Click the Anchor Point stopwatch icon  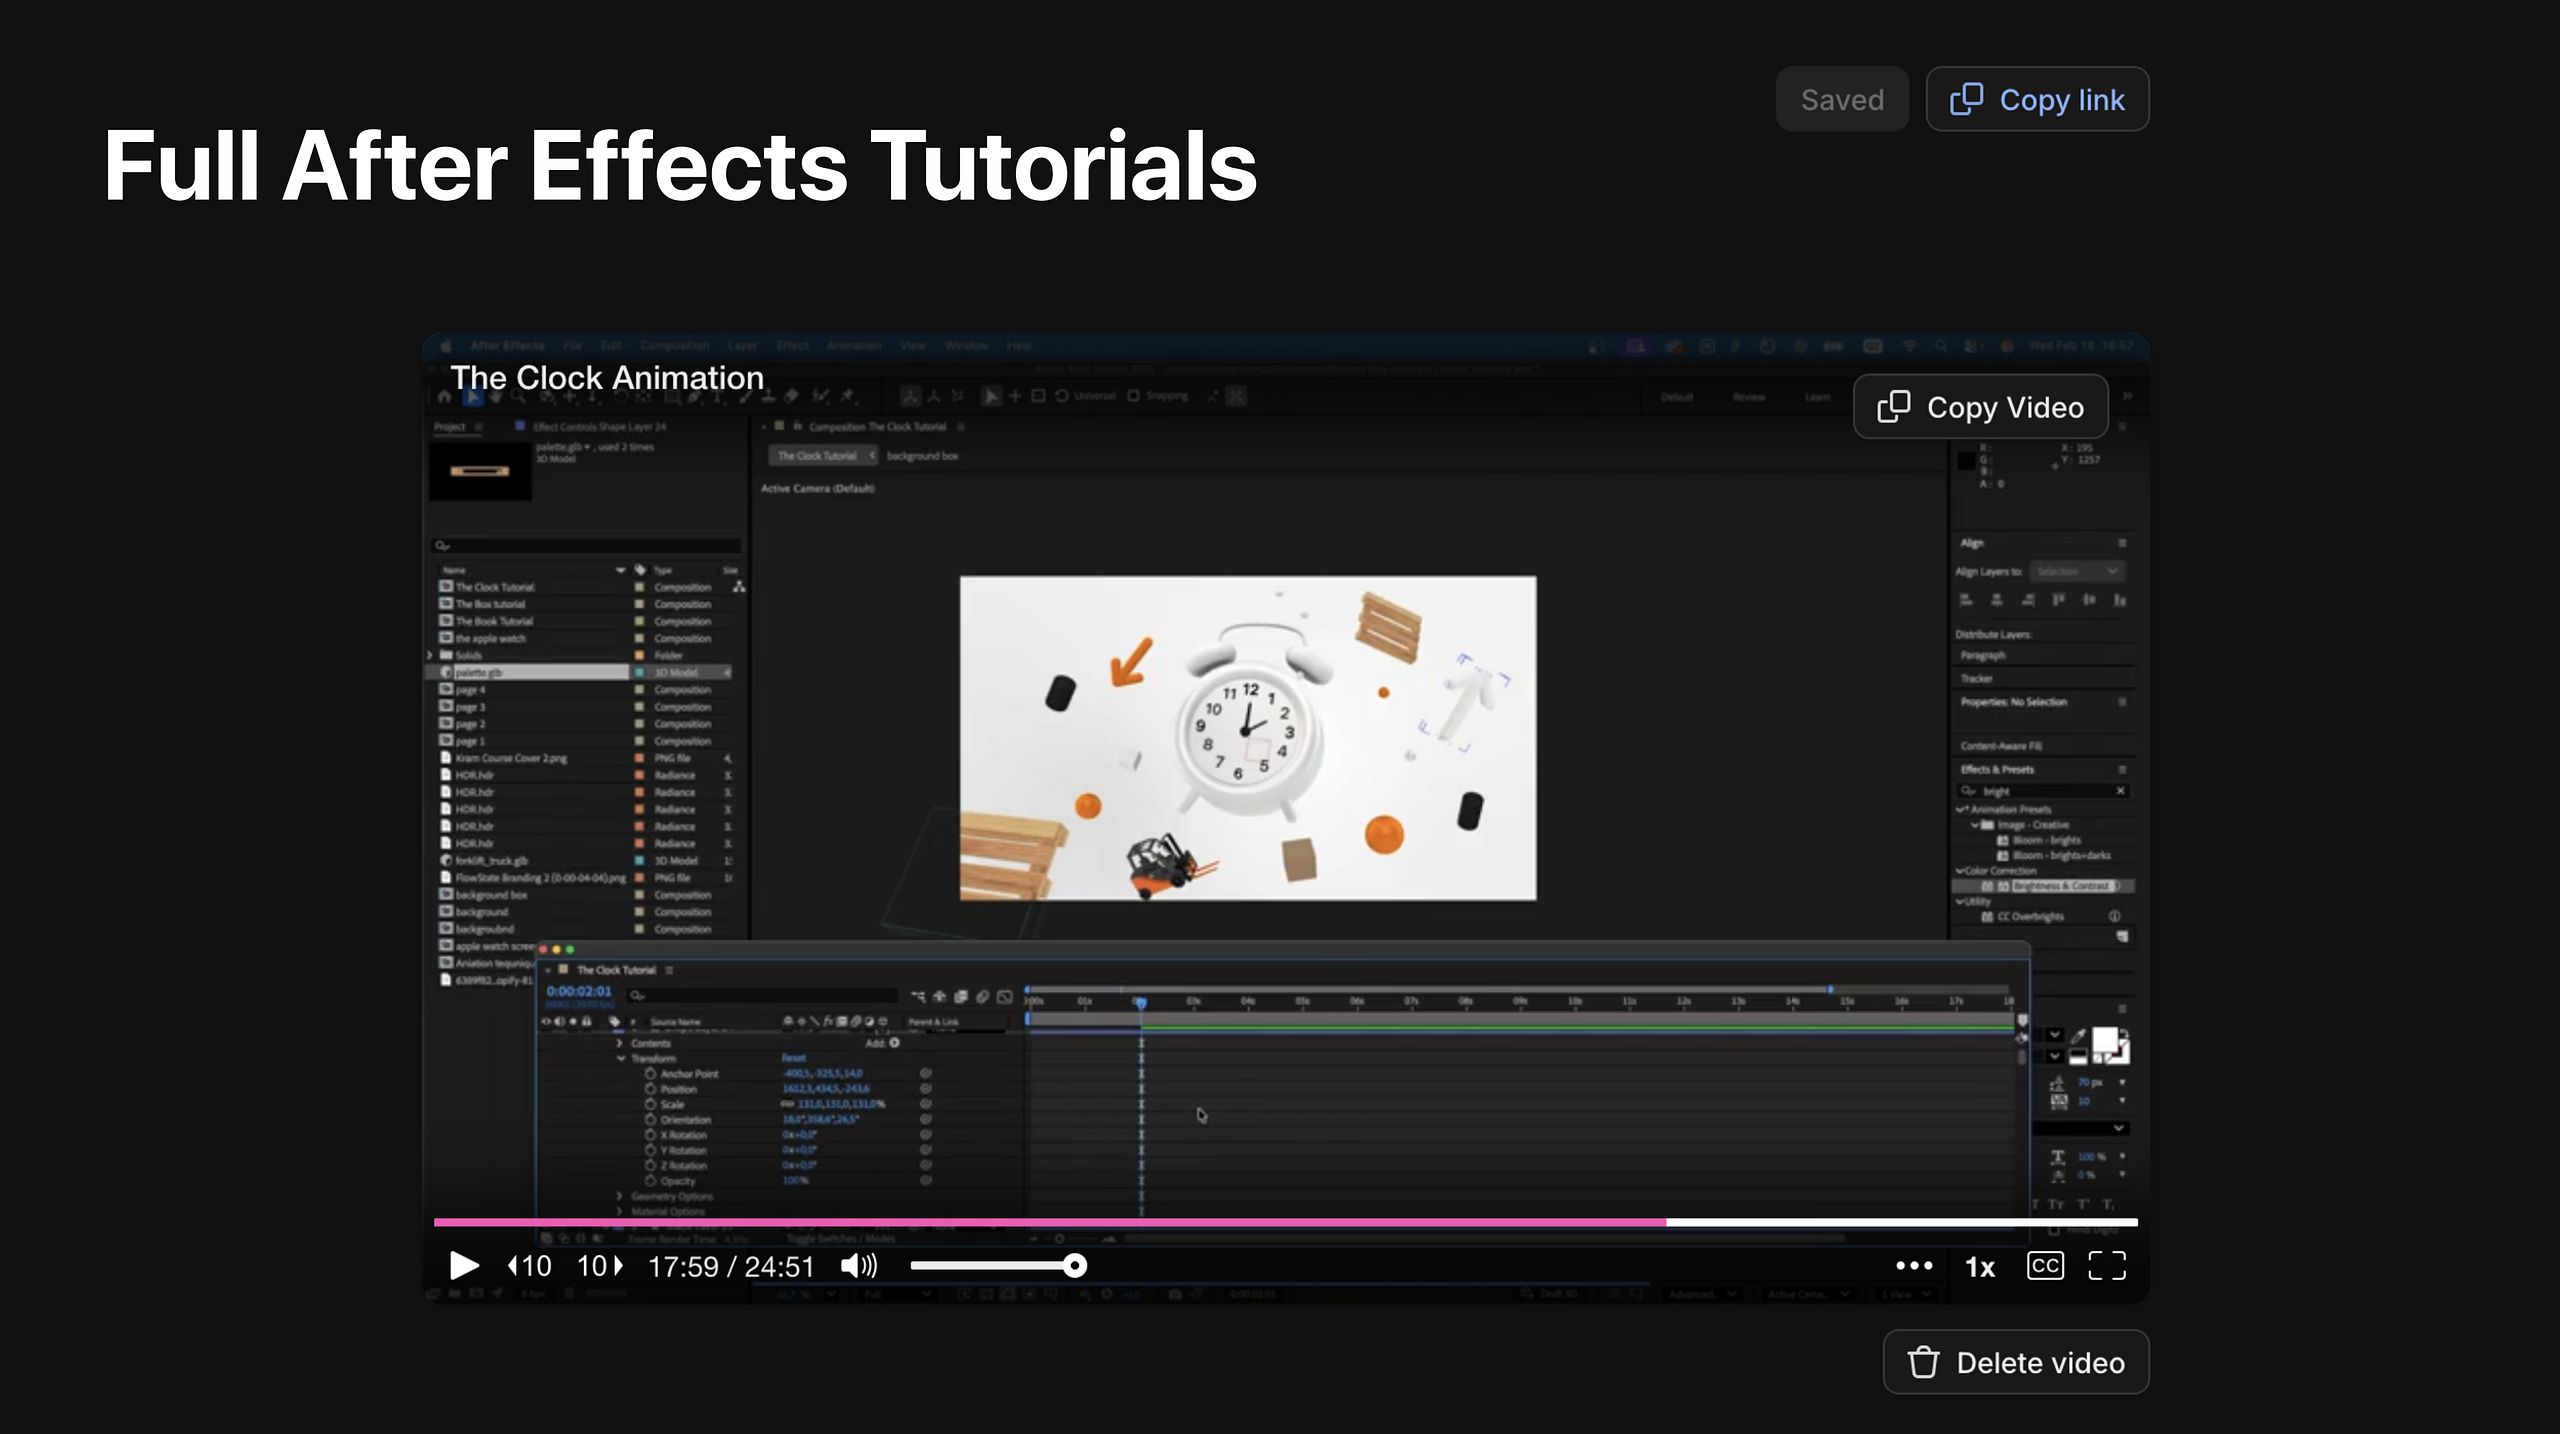(x=651, y=1073)
